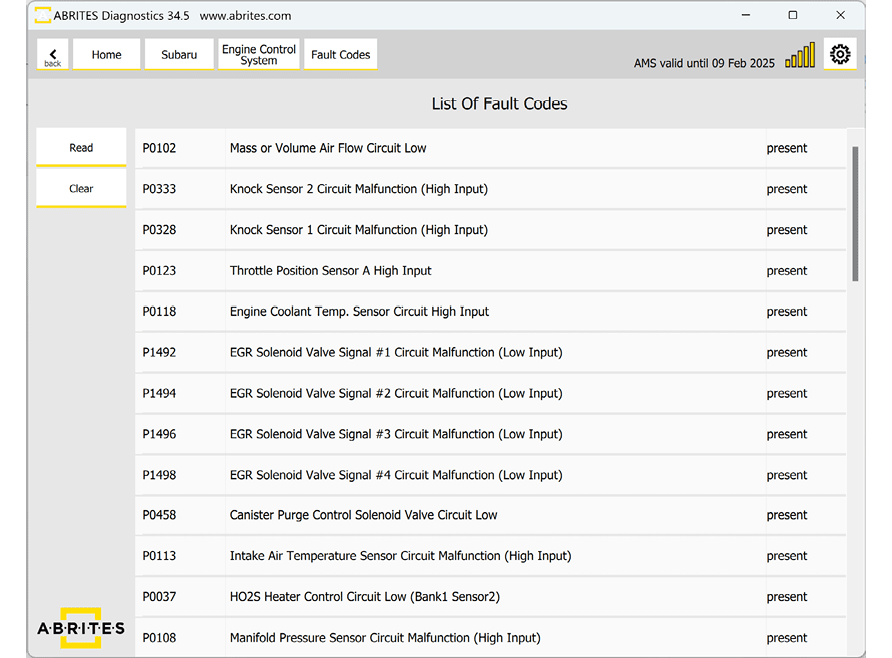Open the Subaru breadcrumb
Viewport: 892px width, 658px height.
point(179,55)
